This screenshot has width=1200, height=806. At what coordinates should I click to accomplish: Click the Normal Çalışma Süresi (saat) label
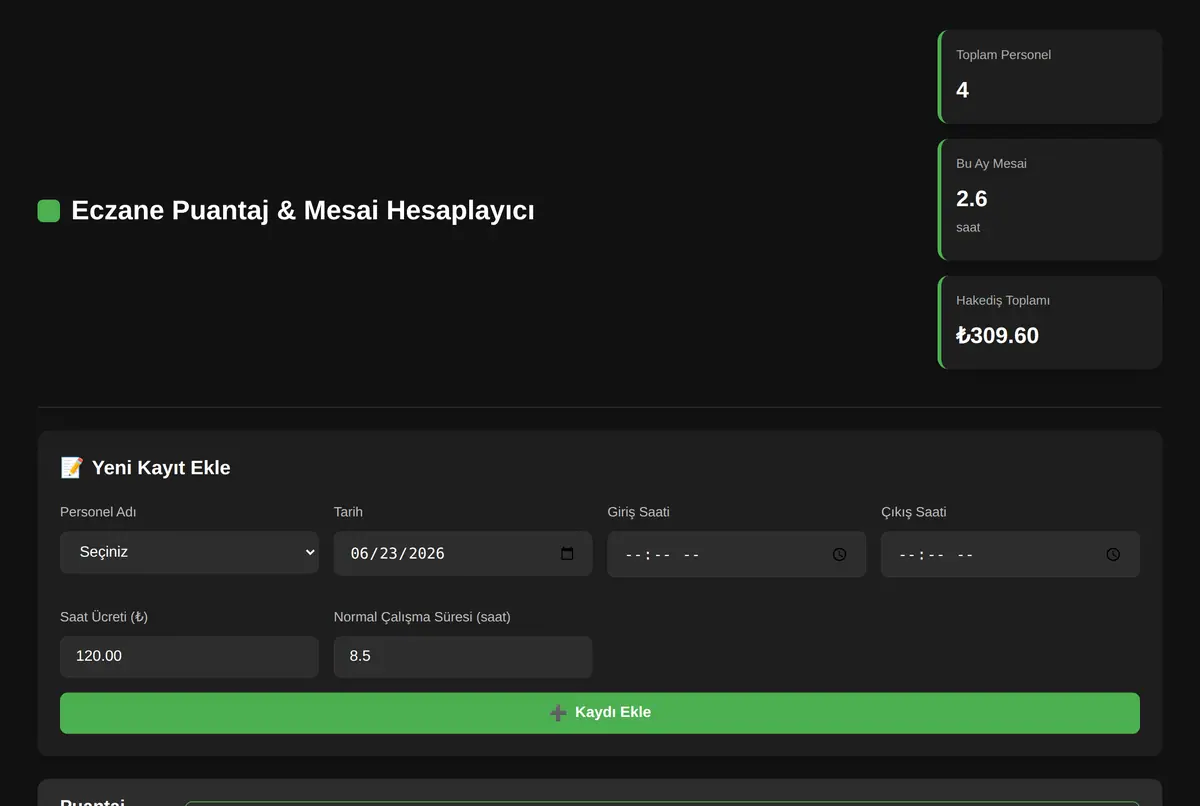click(422, 617)
